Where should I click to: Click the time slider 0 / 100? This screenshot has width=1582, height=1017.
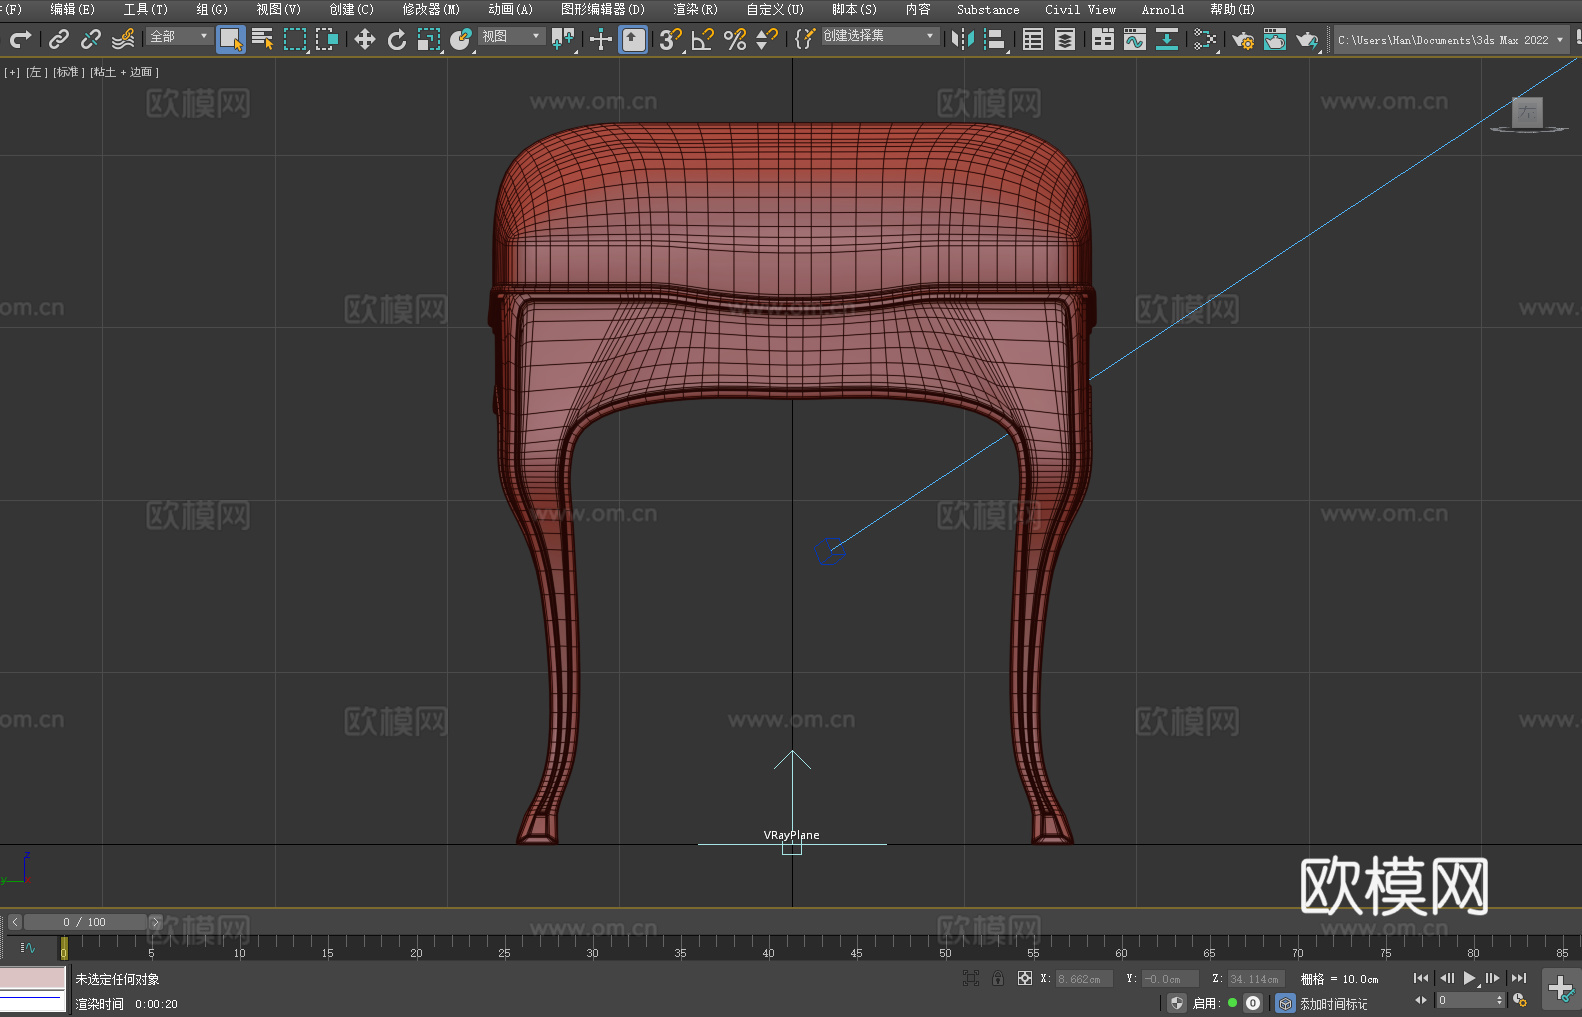[85, 922]
